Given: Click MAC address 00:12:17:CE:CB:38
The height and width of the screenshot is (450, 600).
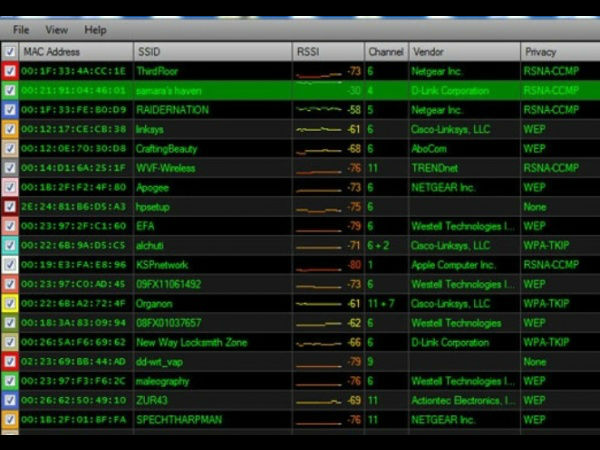Looking at the screenshot, I should coord(73,129).
